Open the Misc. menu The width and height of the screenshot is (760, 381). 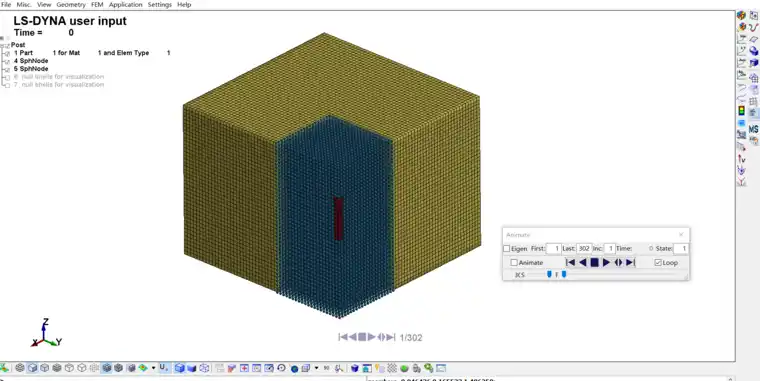(x=24, y=4)
